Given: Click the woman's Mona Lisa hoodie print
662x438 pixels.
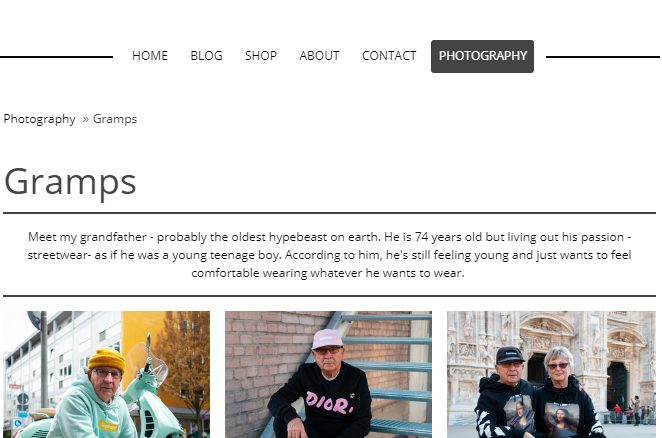Looking at the screenshot, I should [561, 419].
